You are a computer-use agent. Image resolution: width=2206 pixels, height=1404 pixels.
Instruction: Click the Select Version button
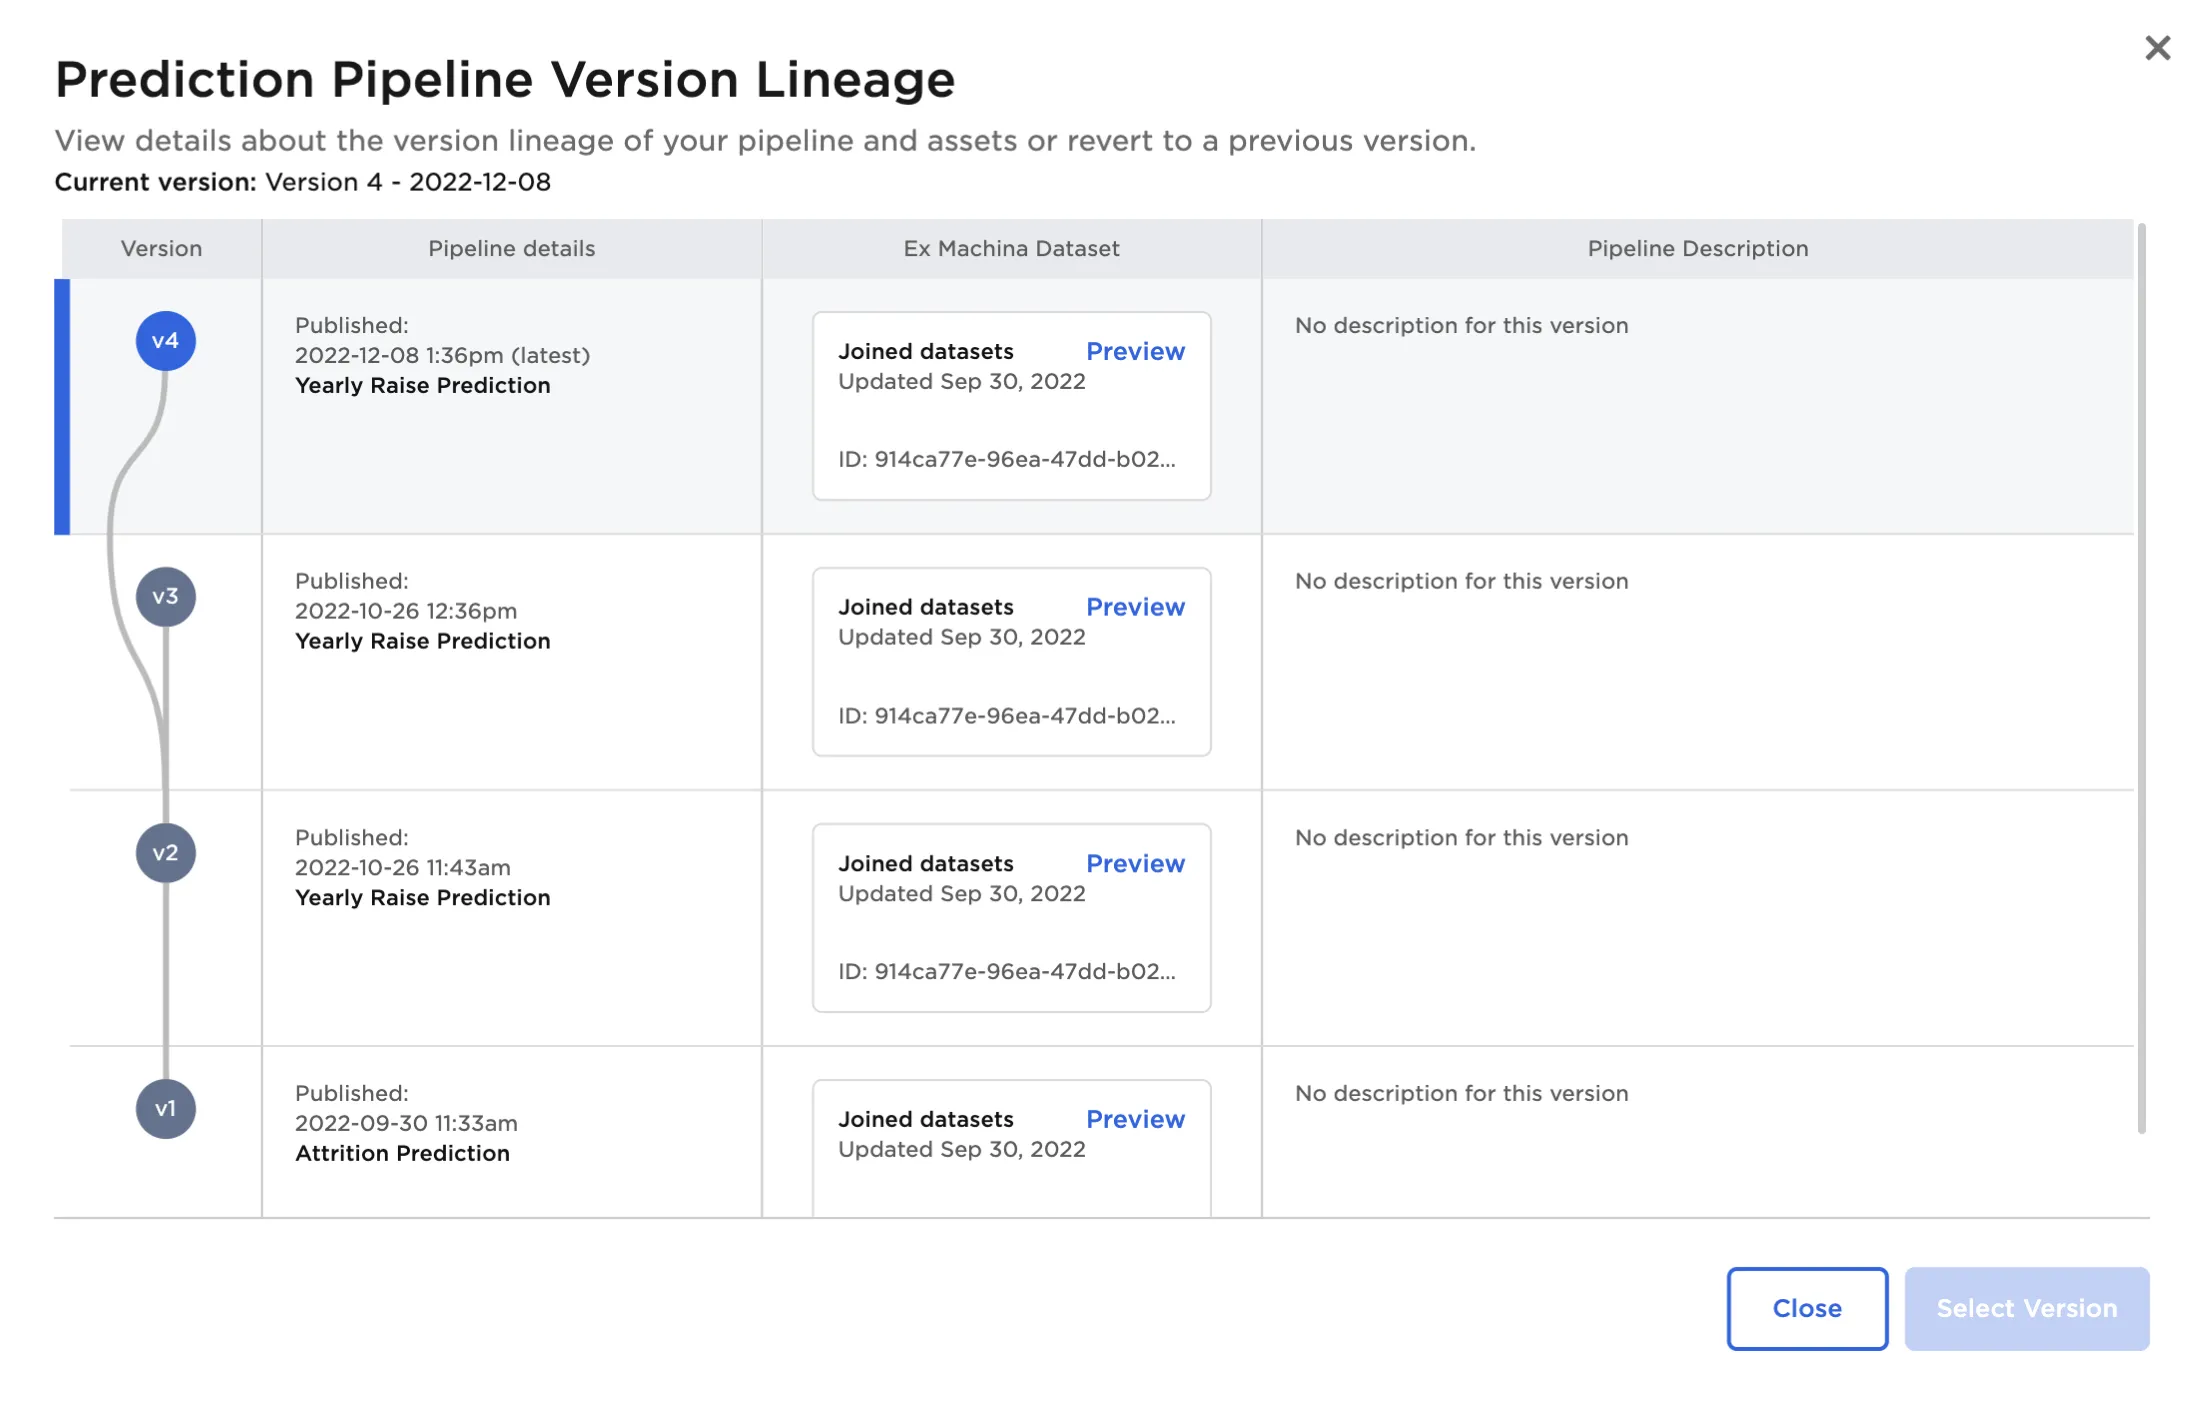[x=2026, y=1308]
